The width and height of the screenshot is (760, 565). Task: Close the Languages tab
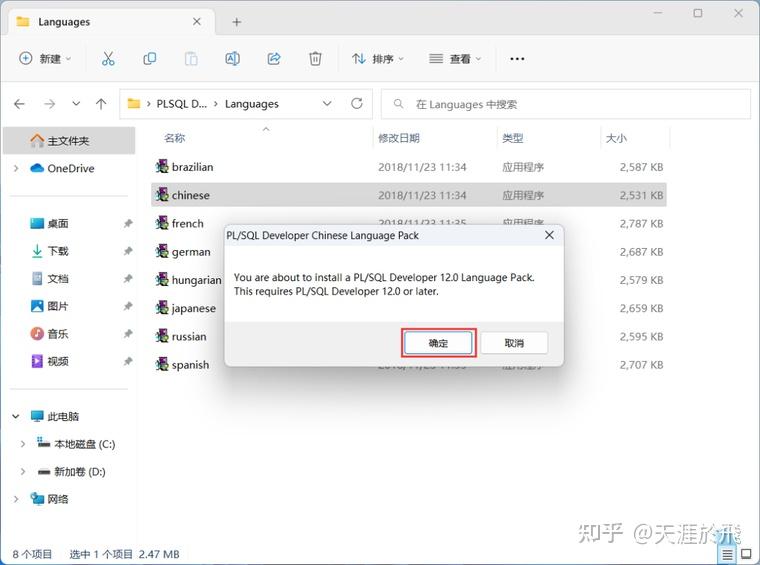(197, 22)
